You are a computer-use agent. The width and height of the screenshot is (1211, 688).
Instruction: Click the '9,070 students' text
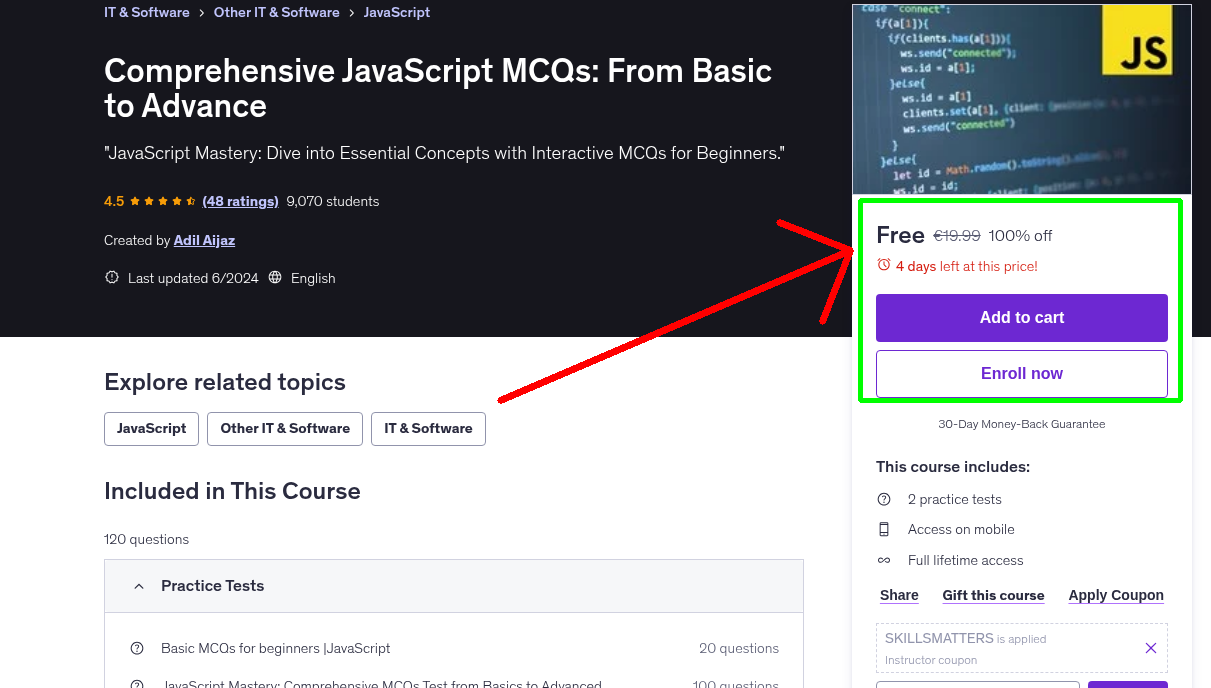[x=333, y=201]
